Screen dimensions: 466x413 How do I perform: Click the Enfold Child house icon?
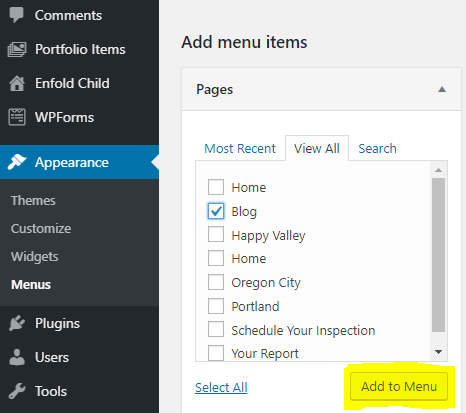pyautogui.click(x=17, y=83)
